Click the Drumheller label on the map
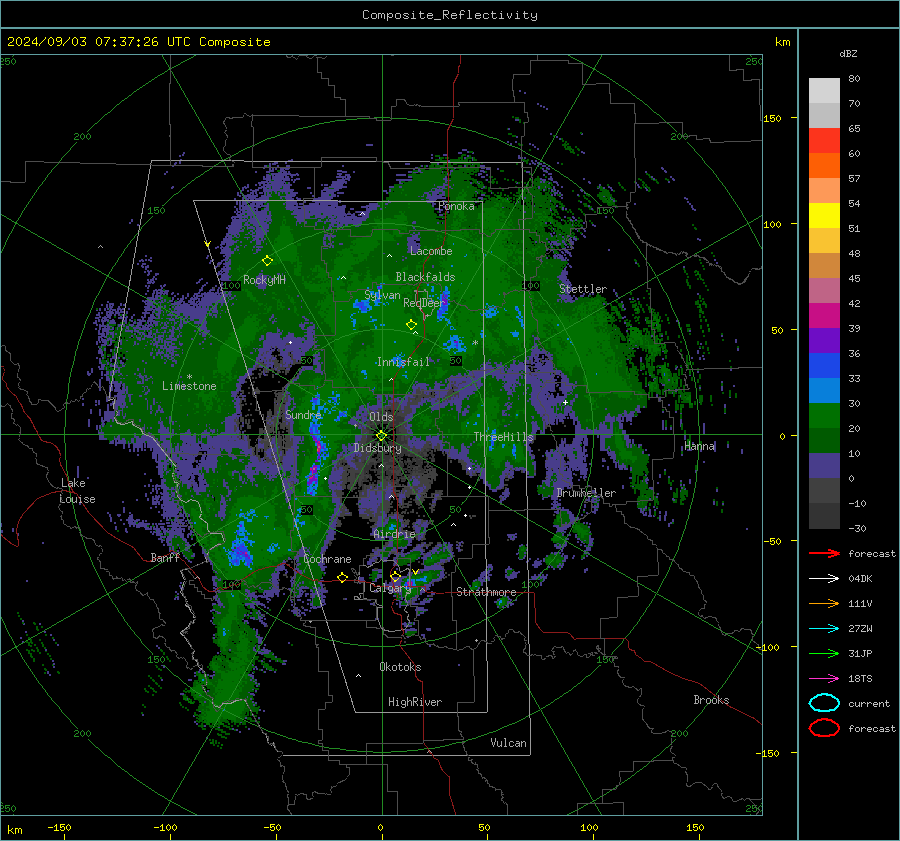The width and height of the screenshot is (900, 841). coord(586,493)
